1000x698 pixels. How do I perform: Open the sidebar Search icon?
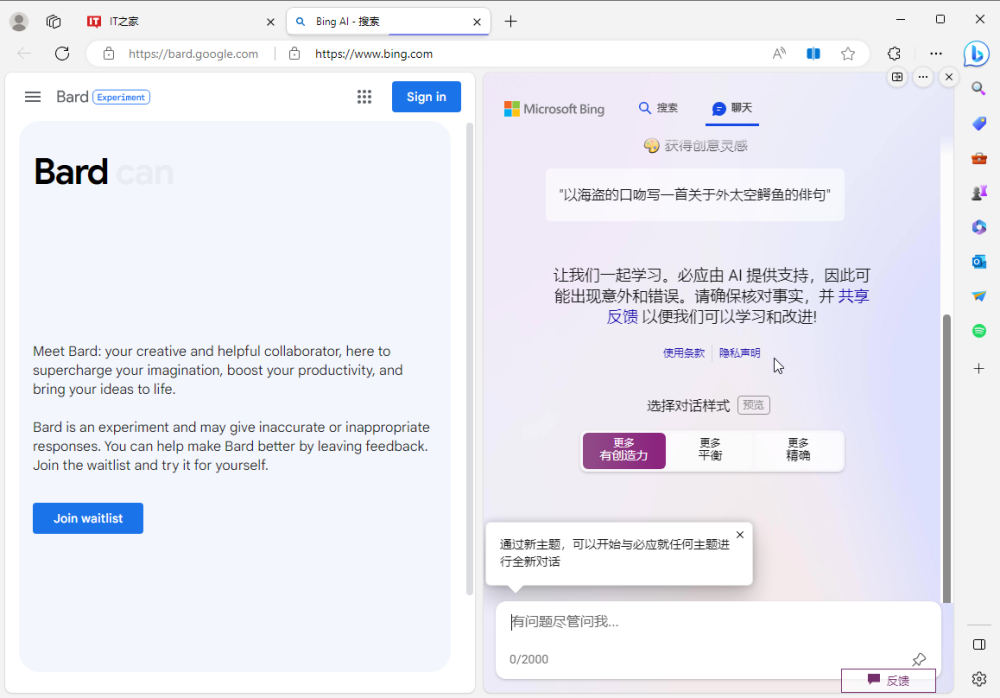click(978, 88)
